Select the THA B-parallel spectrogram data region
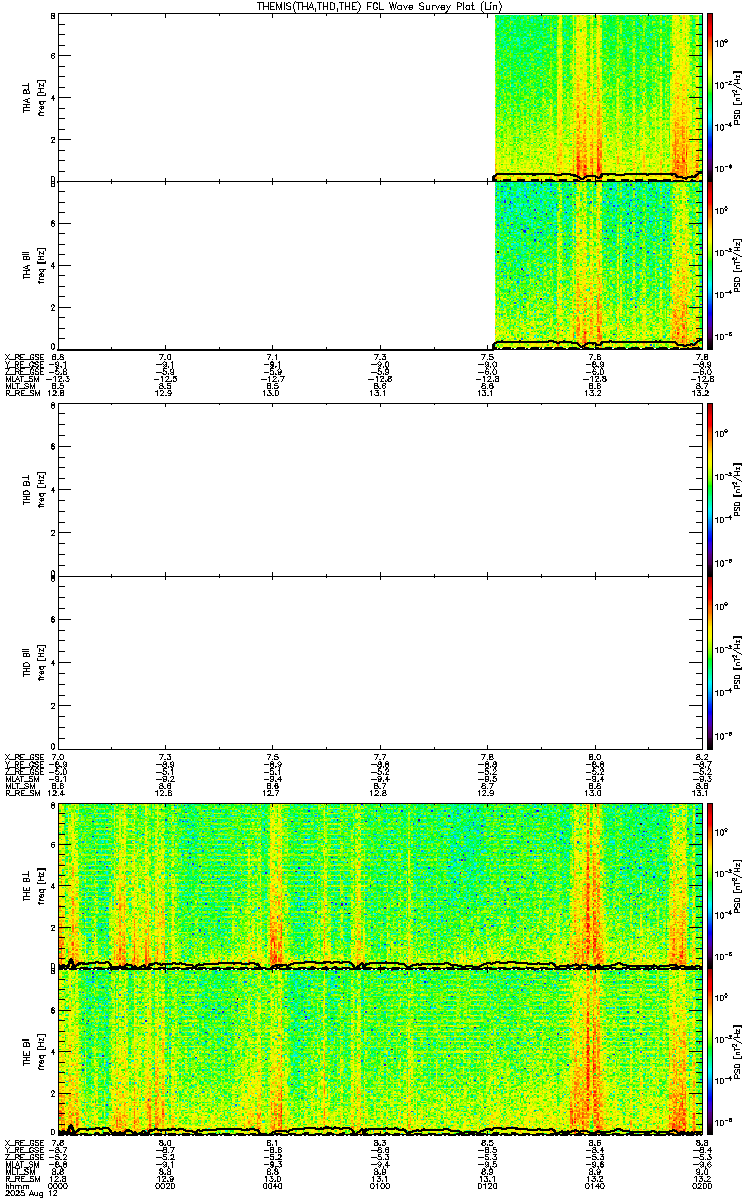The height and width of the screenshot is (1200, 750). (599, 264)
